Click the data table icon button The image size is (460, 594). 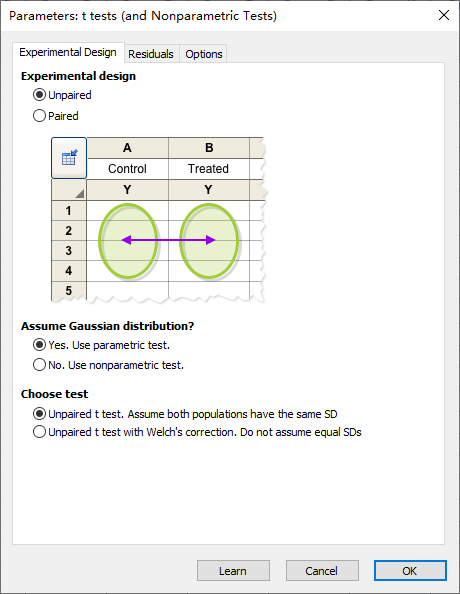pos(69,158)
